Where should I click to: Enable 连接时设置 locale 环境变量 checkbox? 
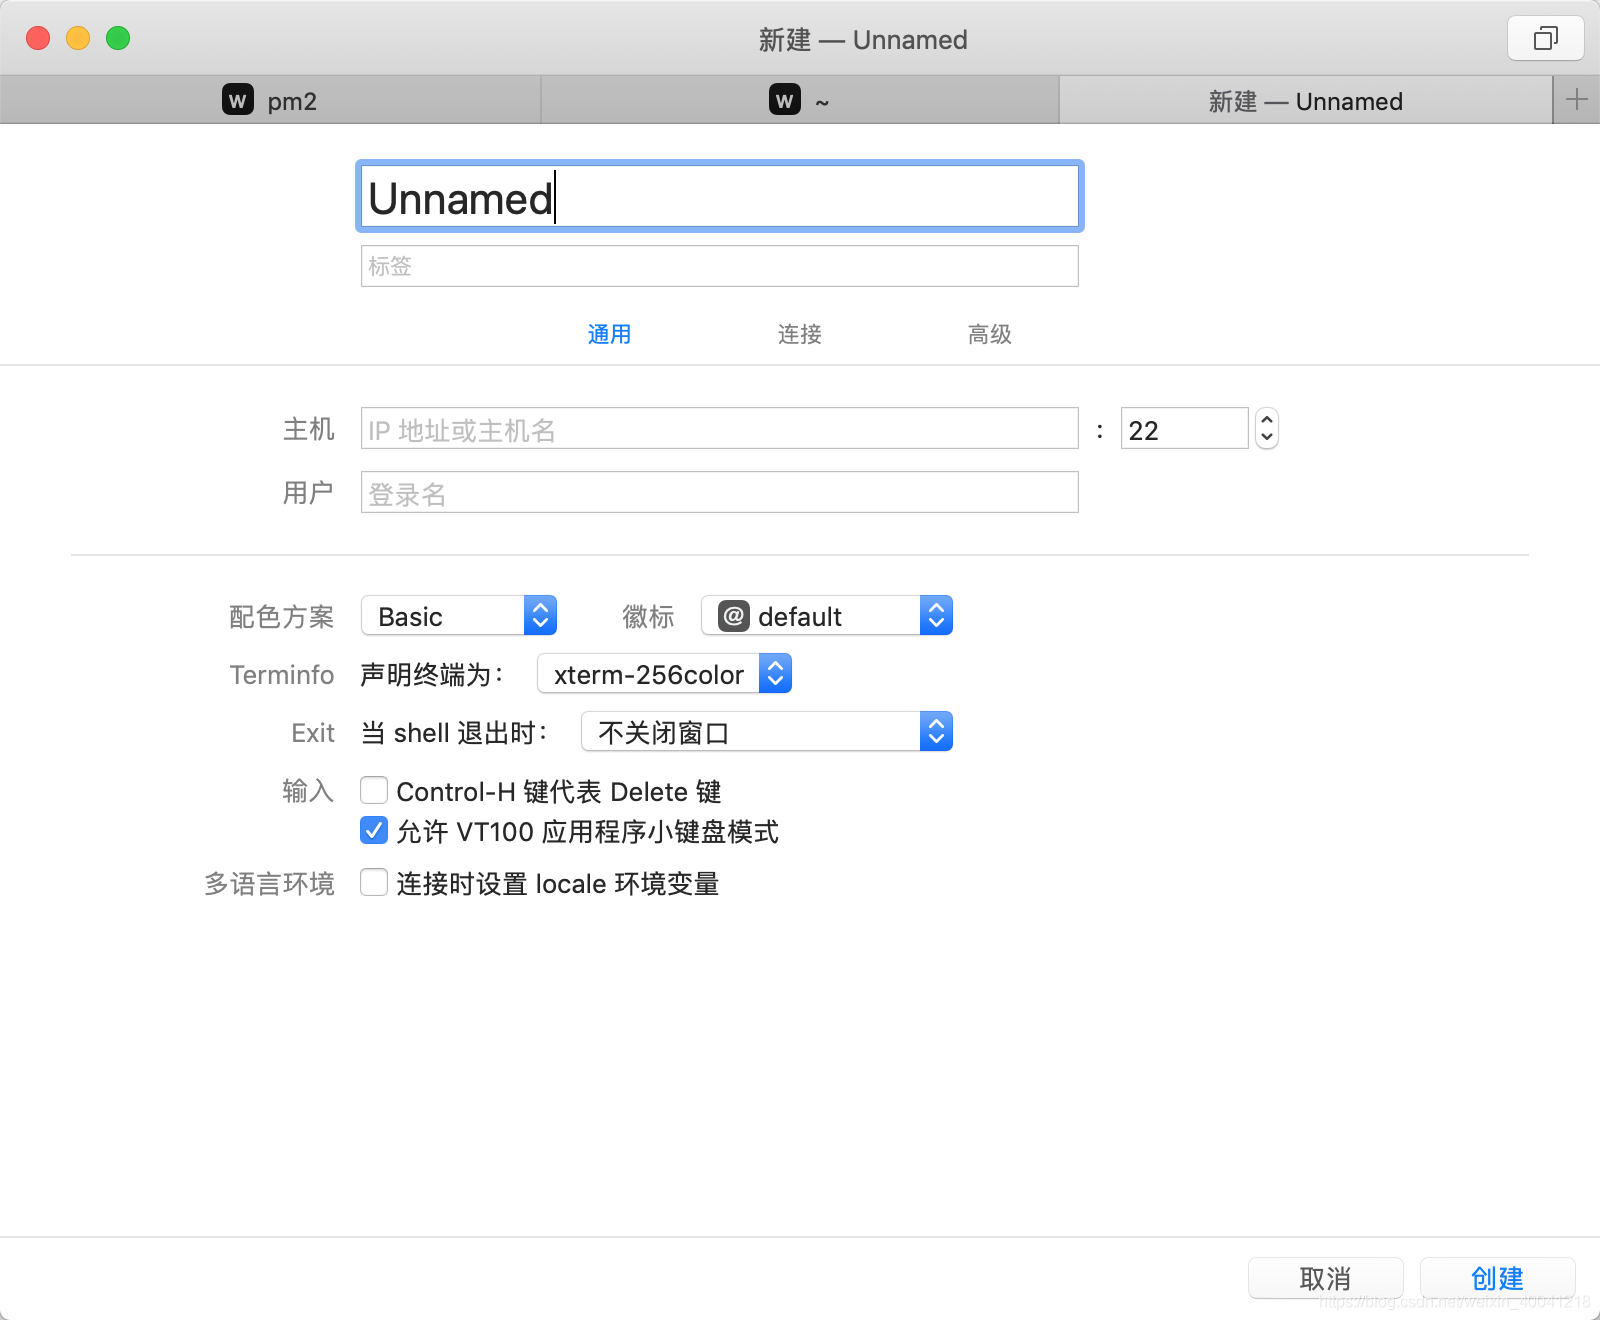(x=374, y=882)
